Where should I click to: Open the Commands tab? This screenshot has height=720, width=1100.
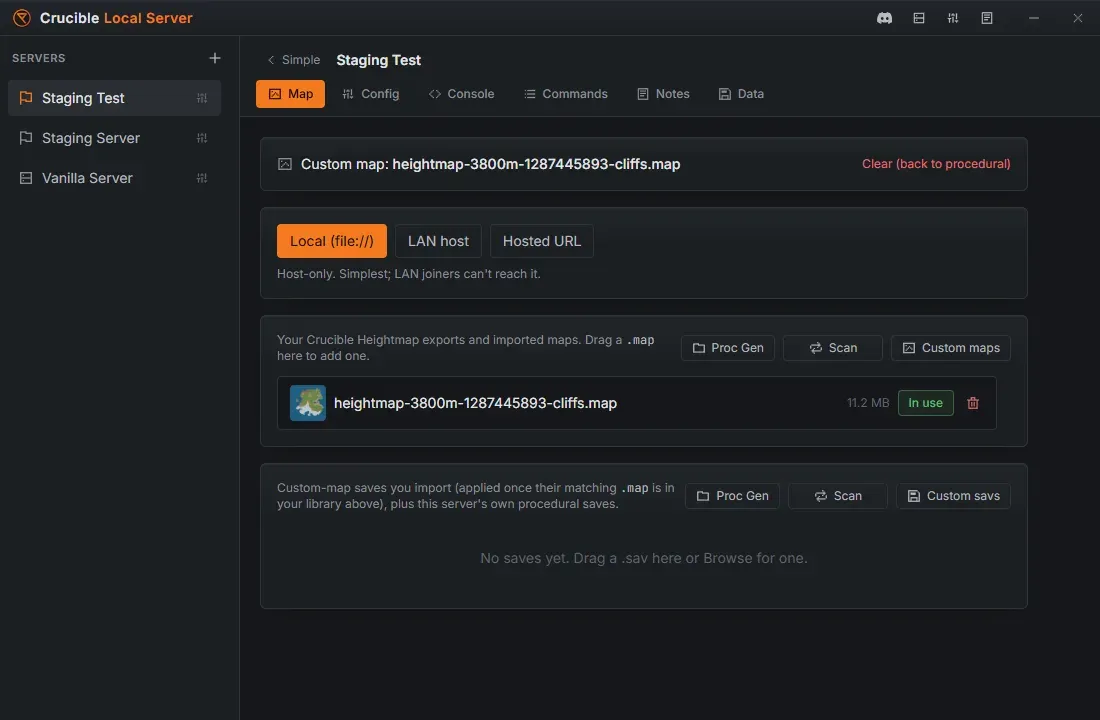click(565, 94)
